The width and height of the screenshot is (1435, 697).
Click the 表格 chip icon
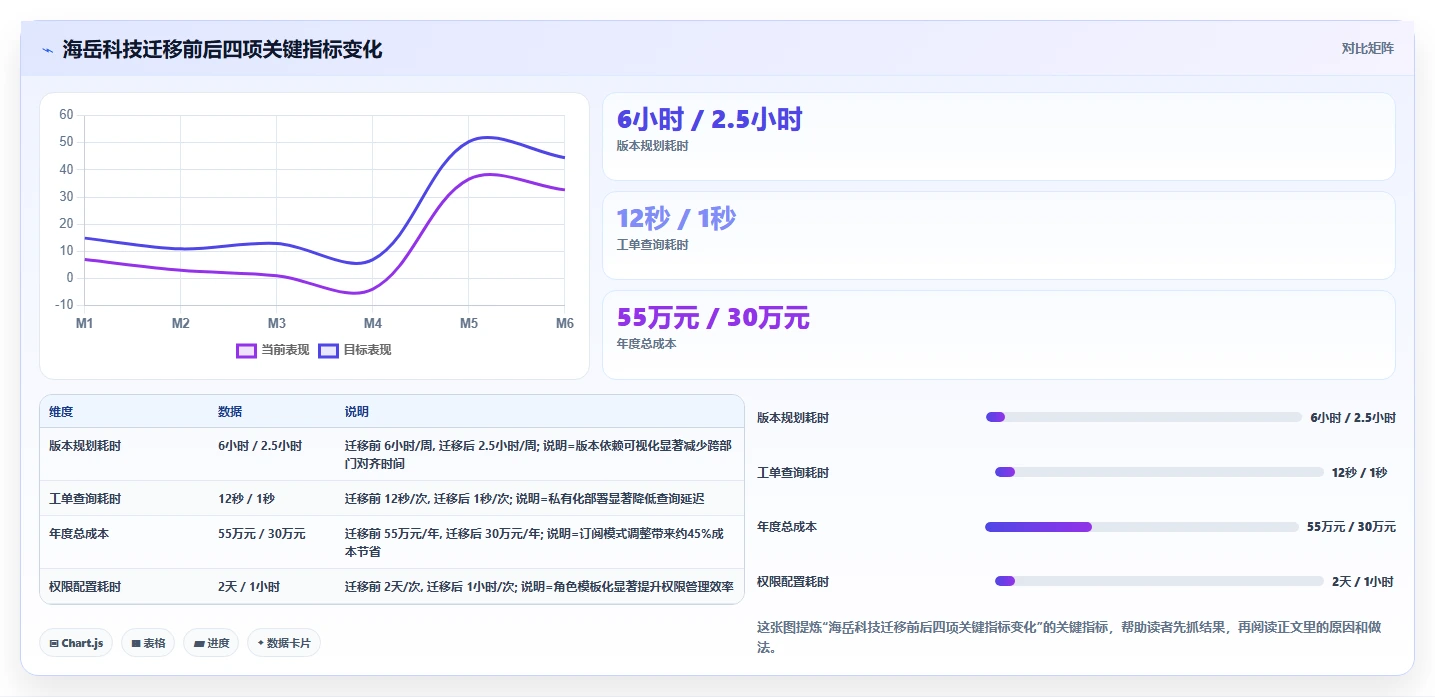click(135, 643)
